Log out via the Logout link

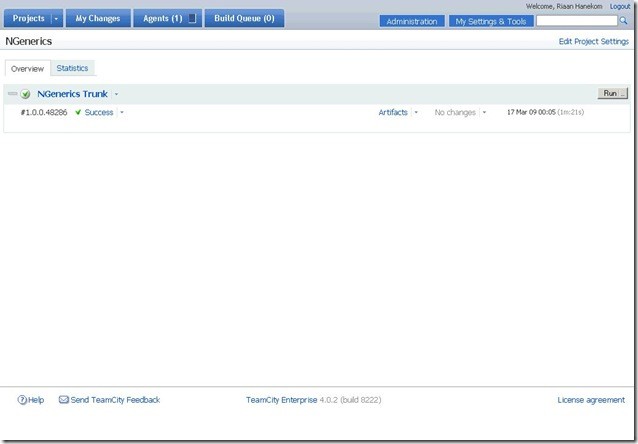(x=620, y=7)
